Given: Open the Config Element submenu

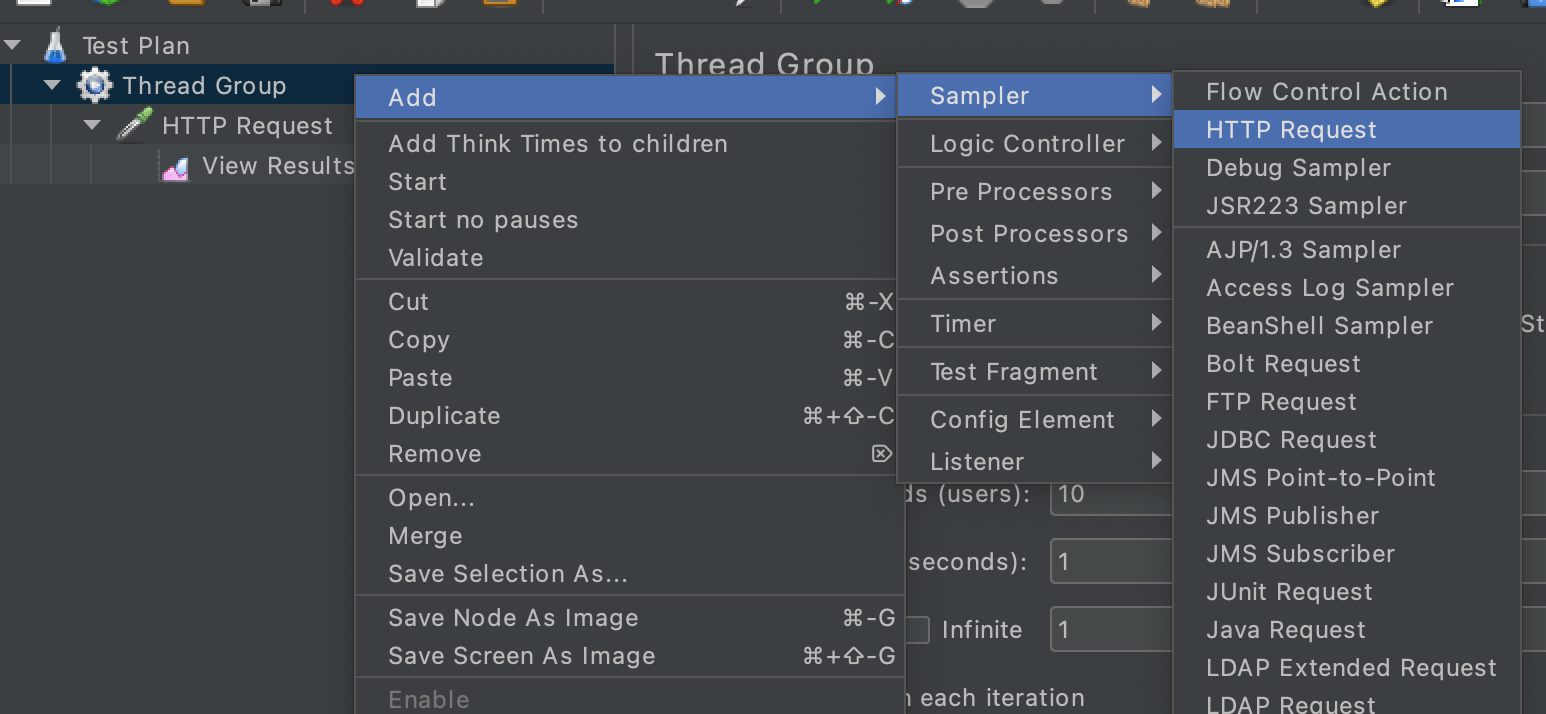Looking at the screenshot, I should pos(1022,420).
